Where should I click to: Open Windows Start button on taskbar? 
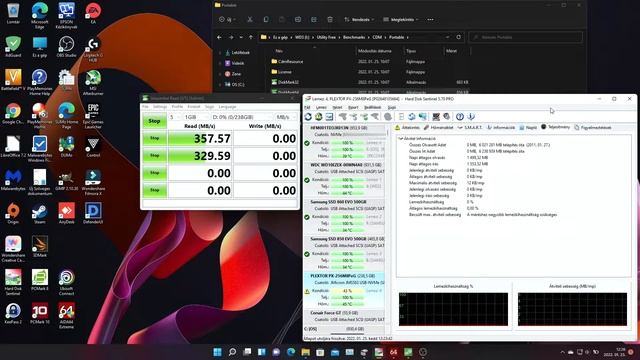click(x=218, y=352)
